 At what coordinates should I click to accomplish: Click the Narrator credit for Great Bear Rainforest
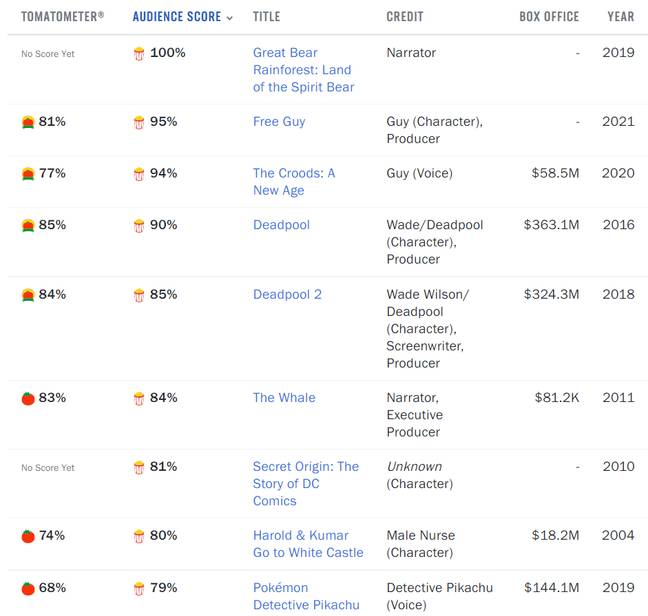click(411, 52)
